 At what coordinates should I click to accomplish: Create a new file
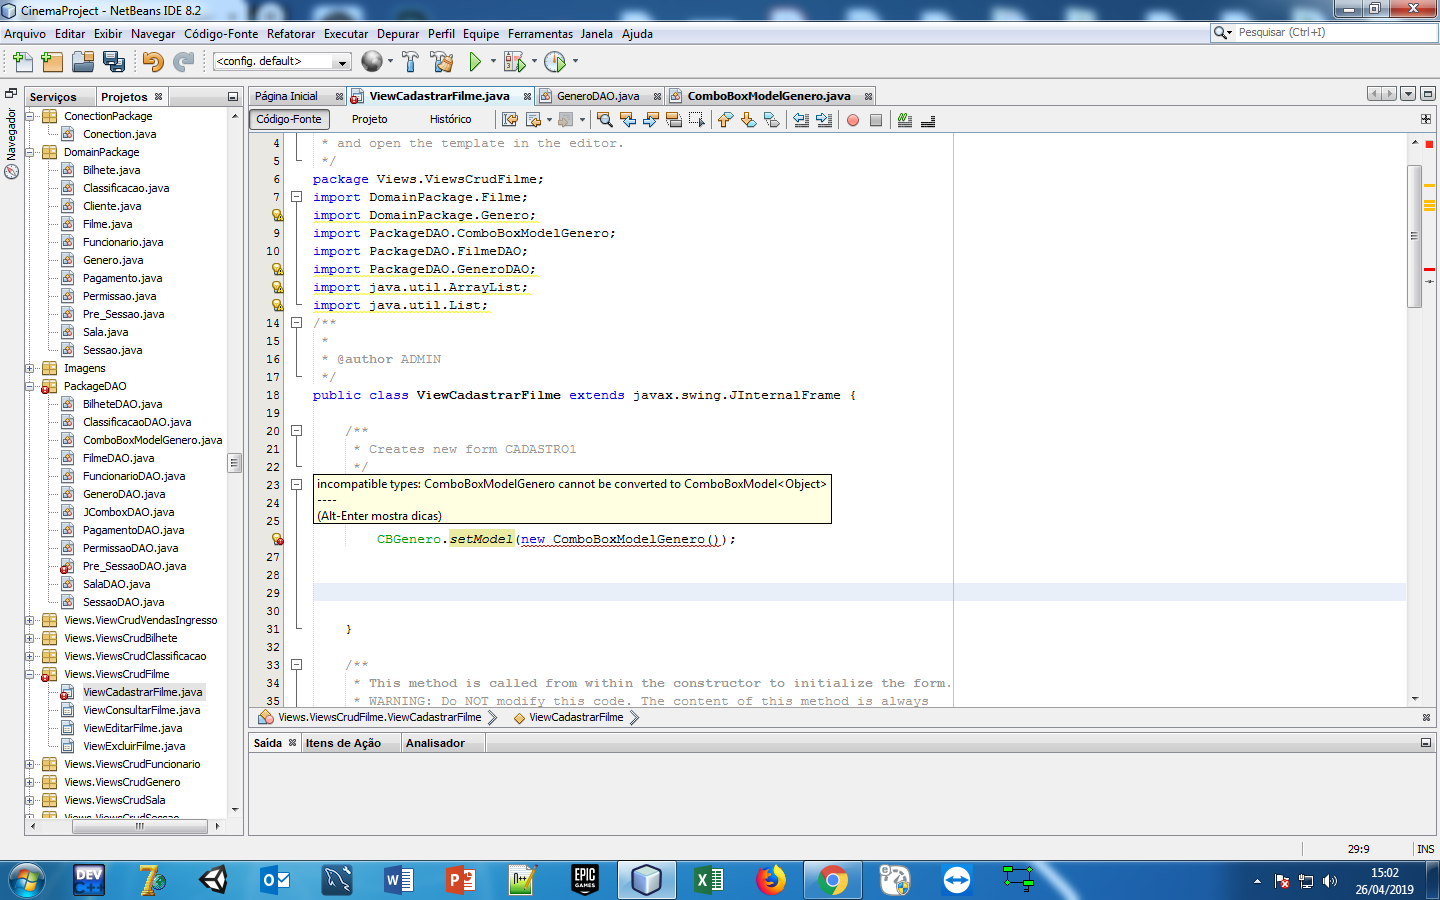coord(21,61)
